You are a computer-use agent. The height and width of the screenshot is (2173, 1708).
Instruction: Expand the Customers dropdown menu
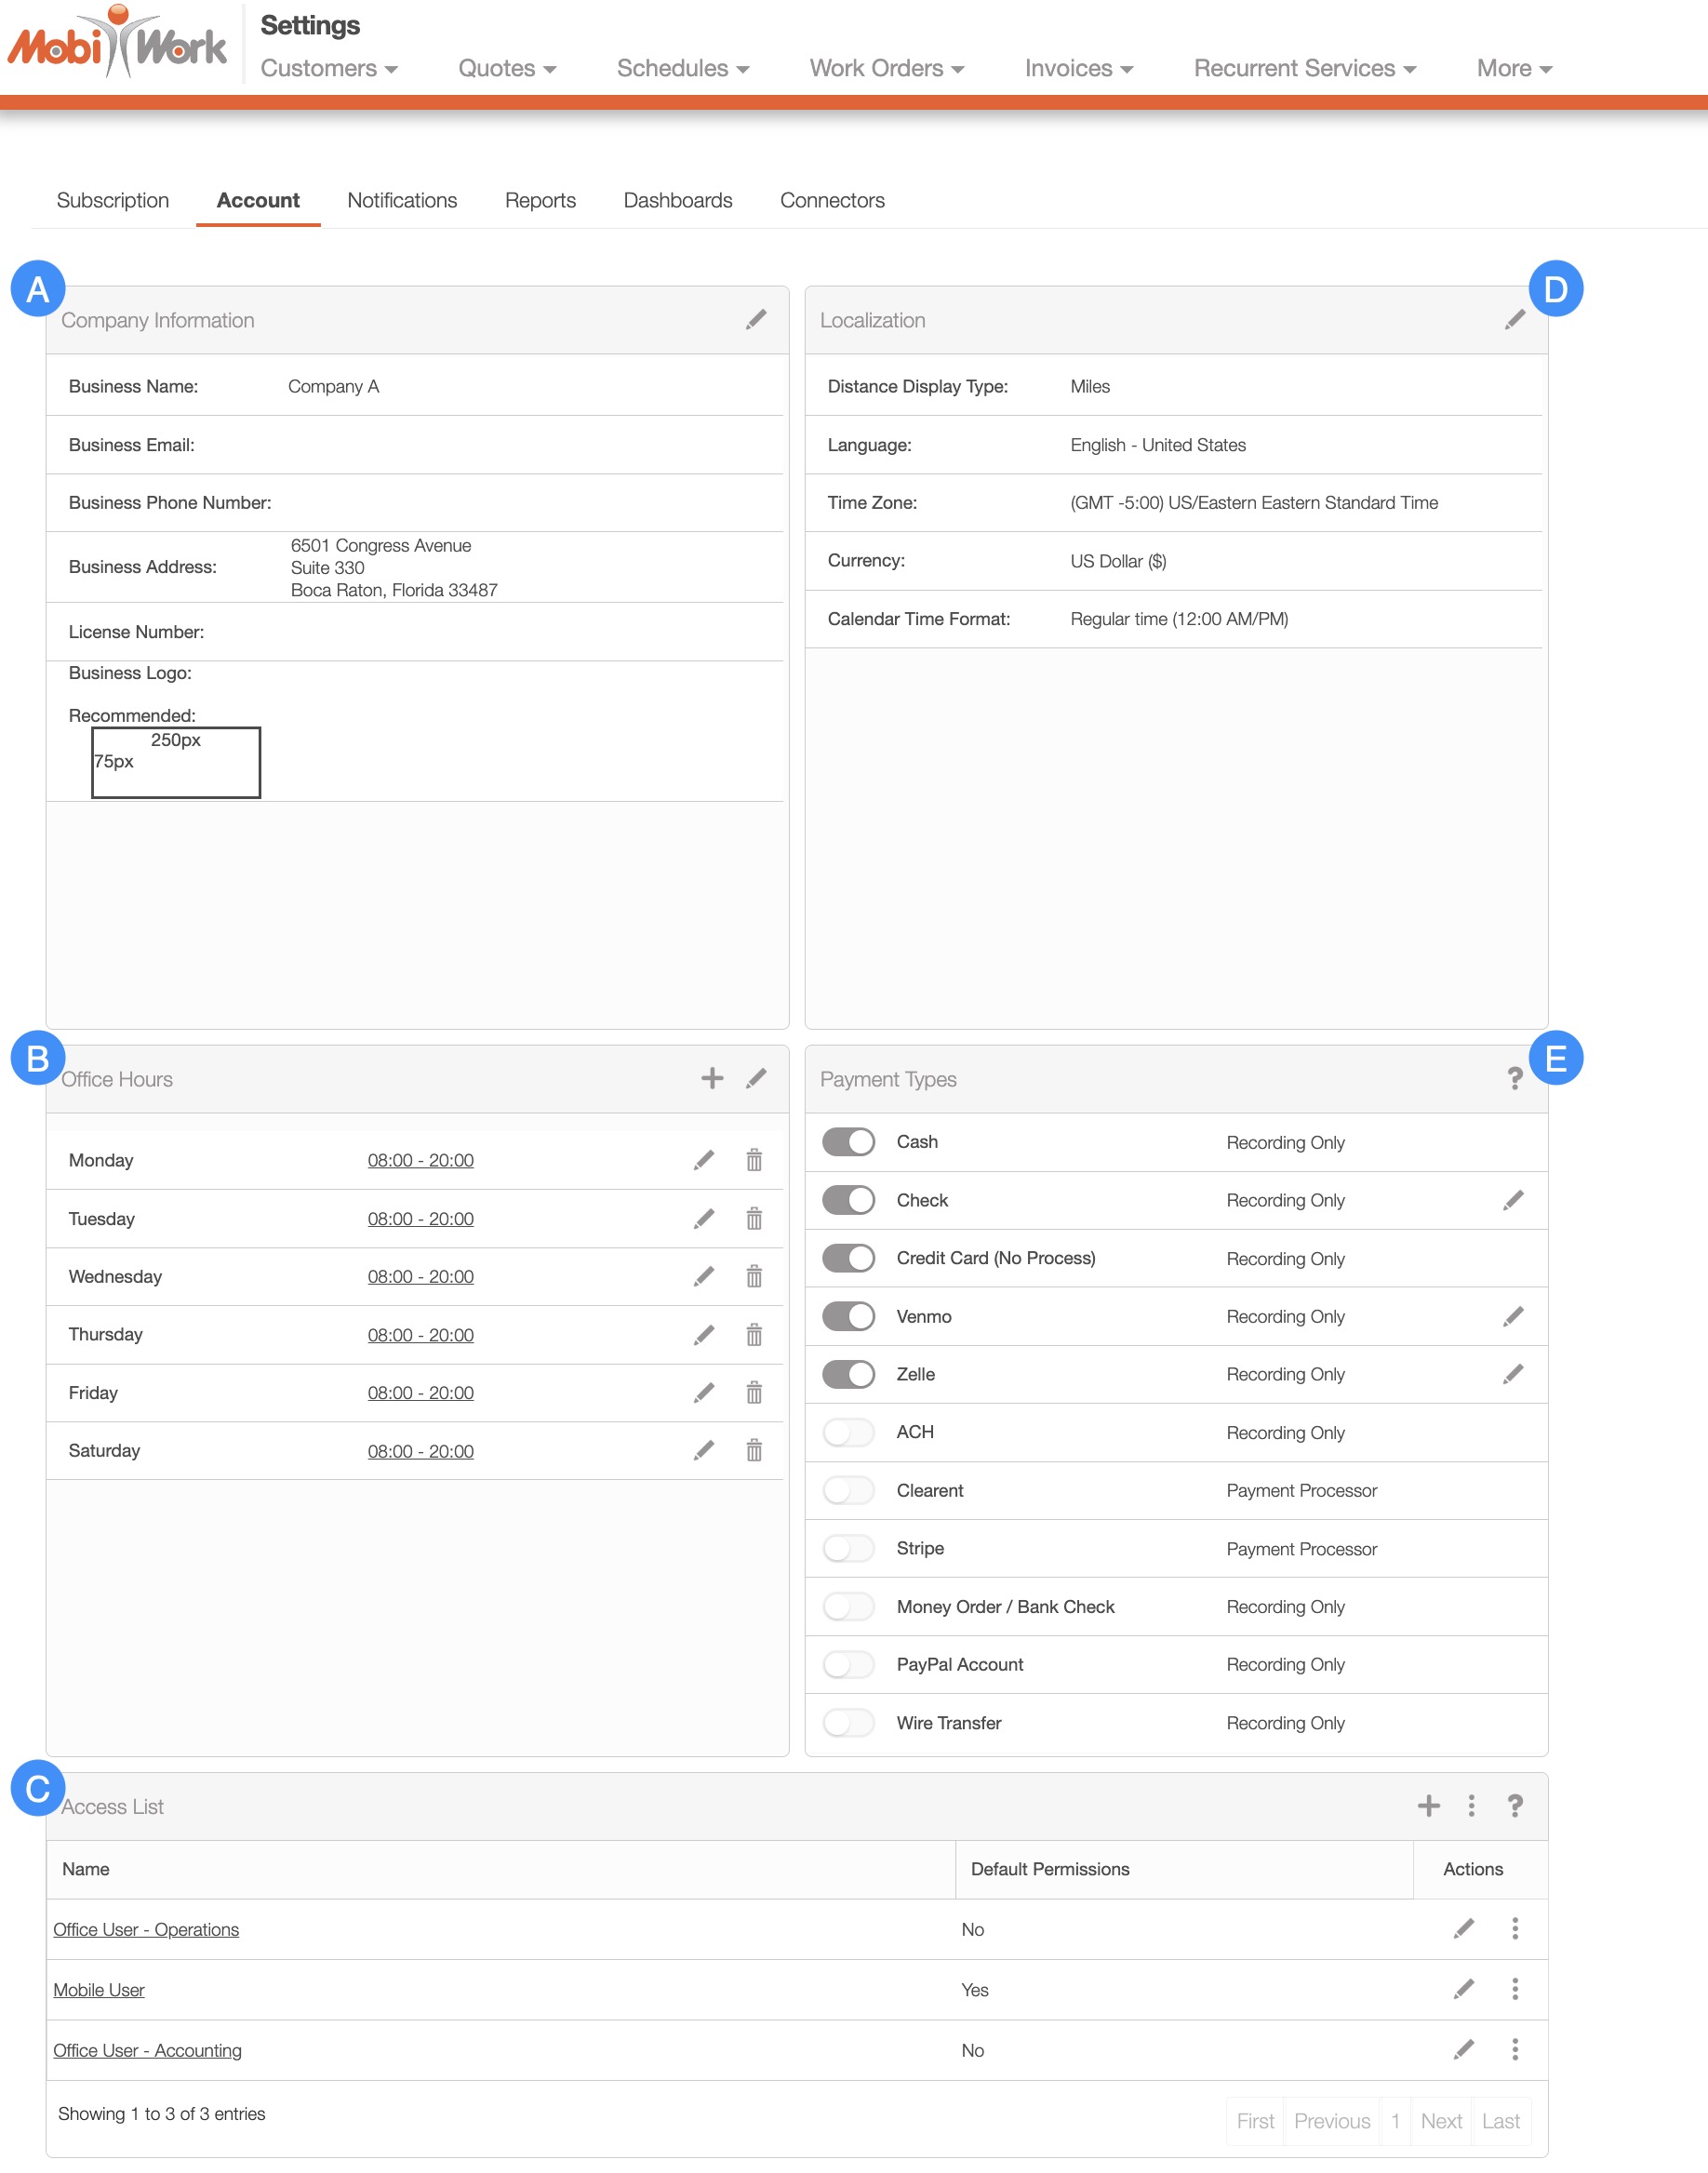[329, 68]
